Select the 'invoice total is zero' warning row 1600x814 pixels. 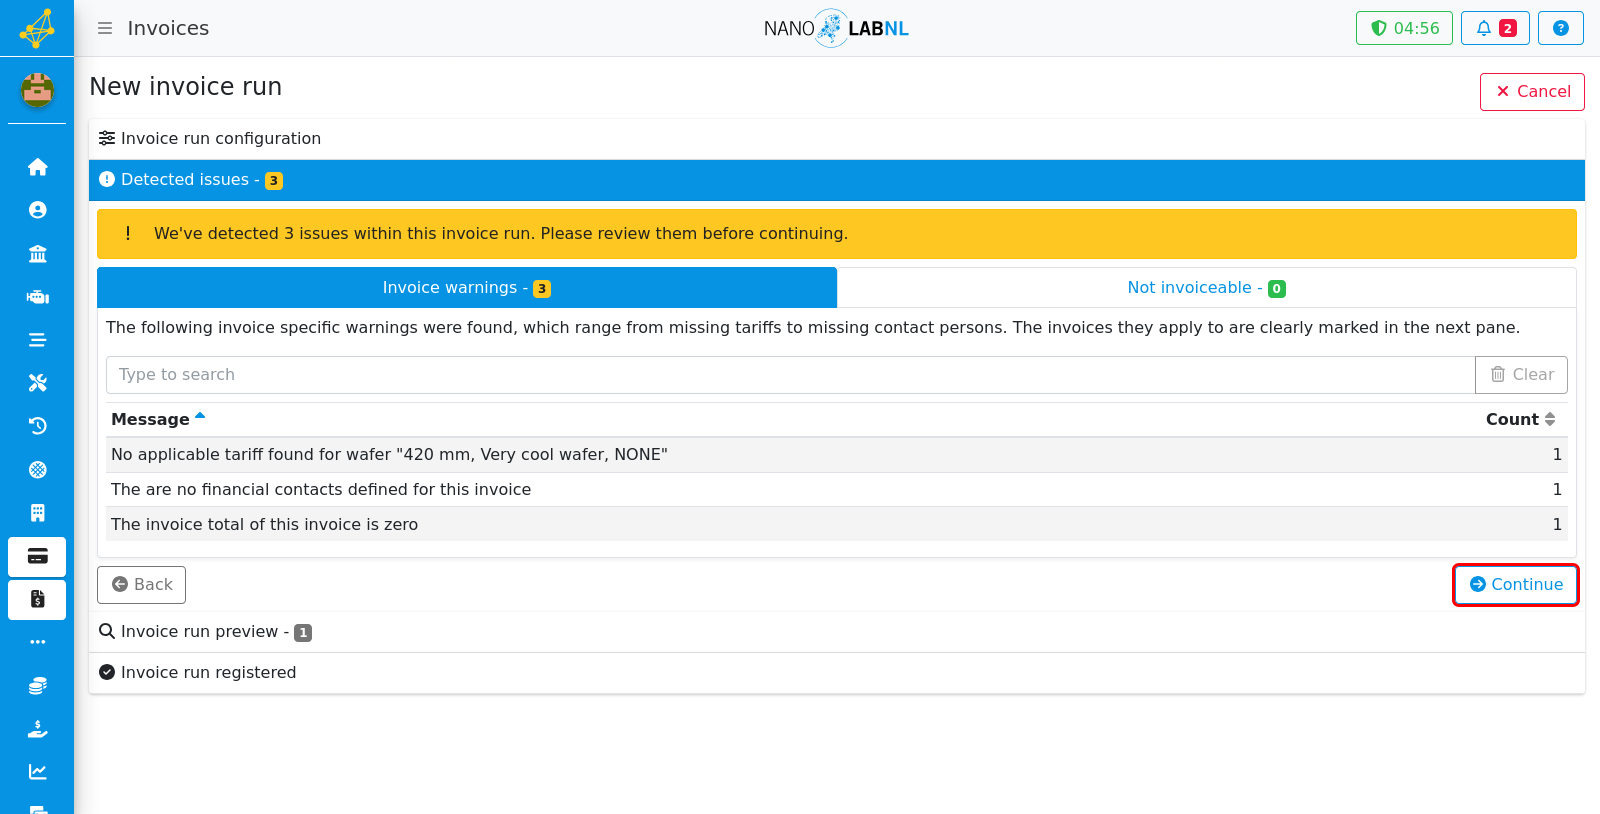pyautogui.click(x=837, y=524)
